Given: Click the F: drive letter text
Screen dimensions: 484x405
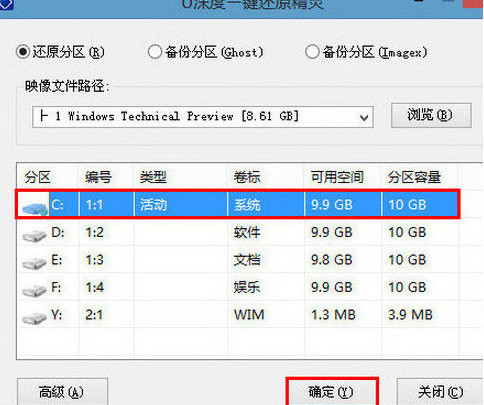Looking at the screenshot, I should [56, 287].
